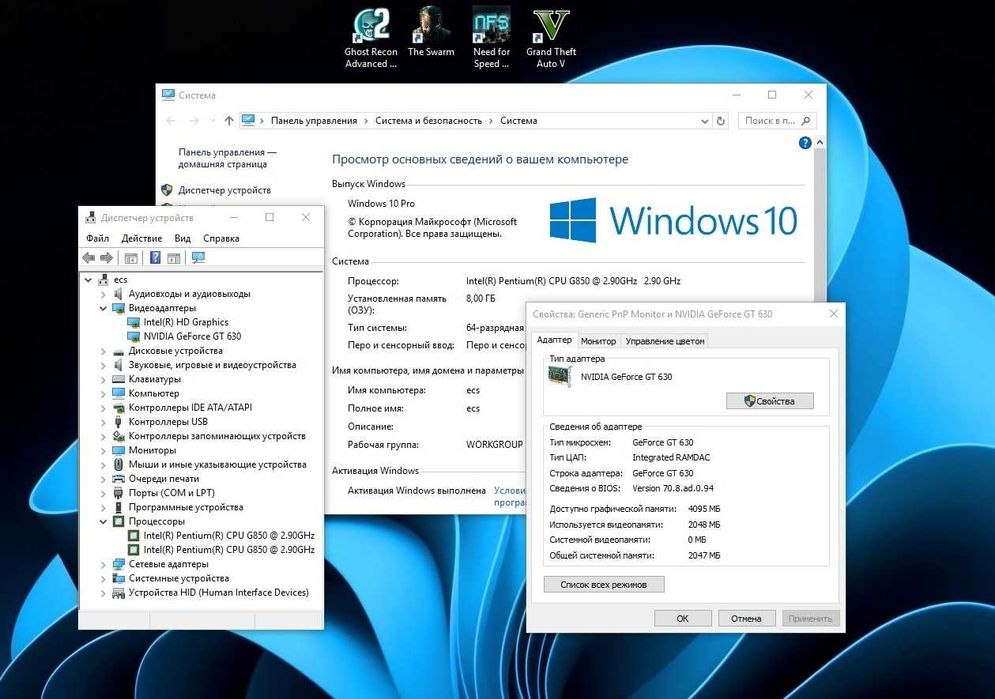Open the Ghost Recon Advanced desktop icon

371,38
